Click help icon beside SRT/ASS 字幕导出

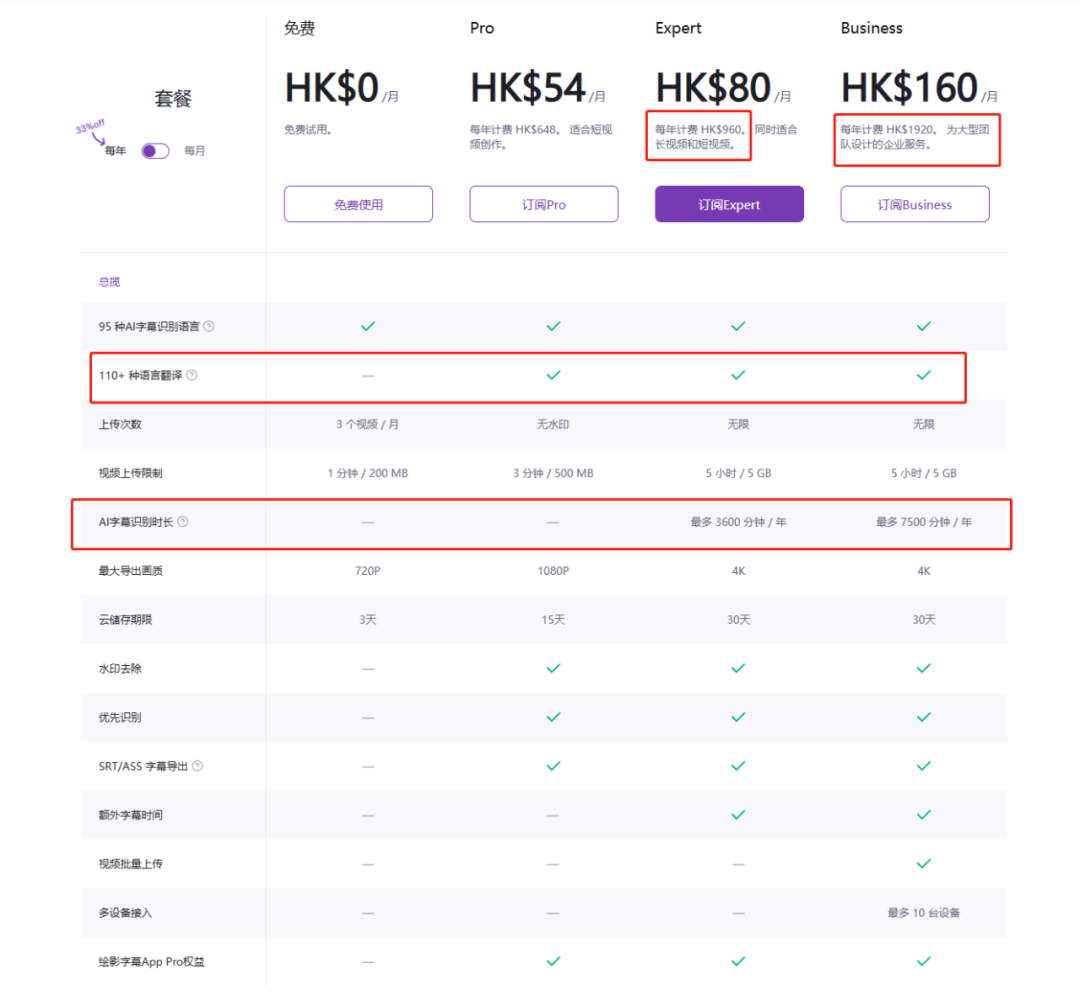(197, 766)
